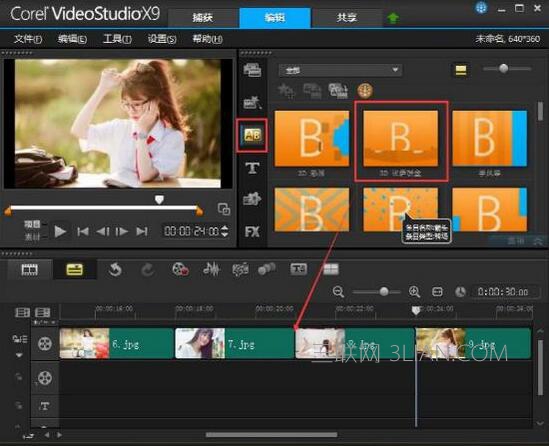The width and height of the screenshot is (549, 446).
Task: Toggle the overlay track lock icon
Action: (19, 377)
